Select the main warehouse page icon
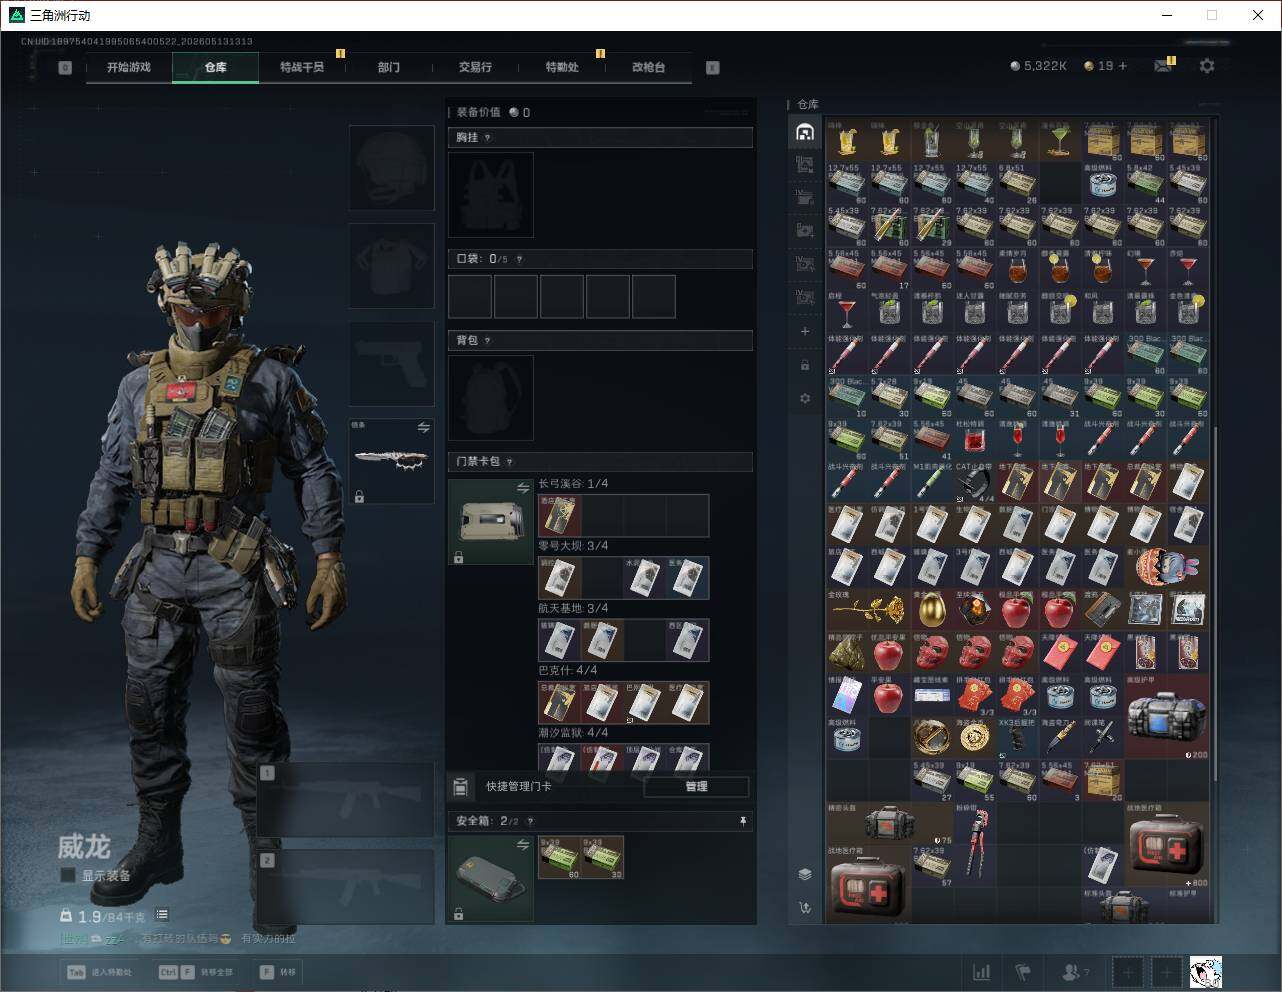 click(805, 132)
